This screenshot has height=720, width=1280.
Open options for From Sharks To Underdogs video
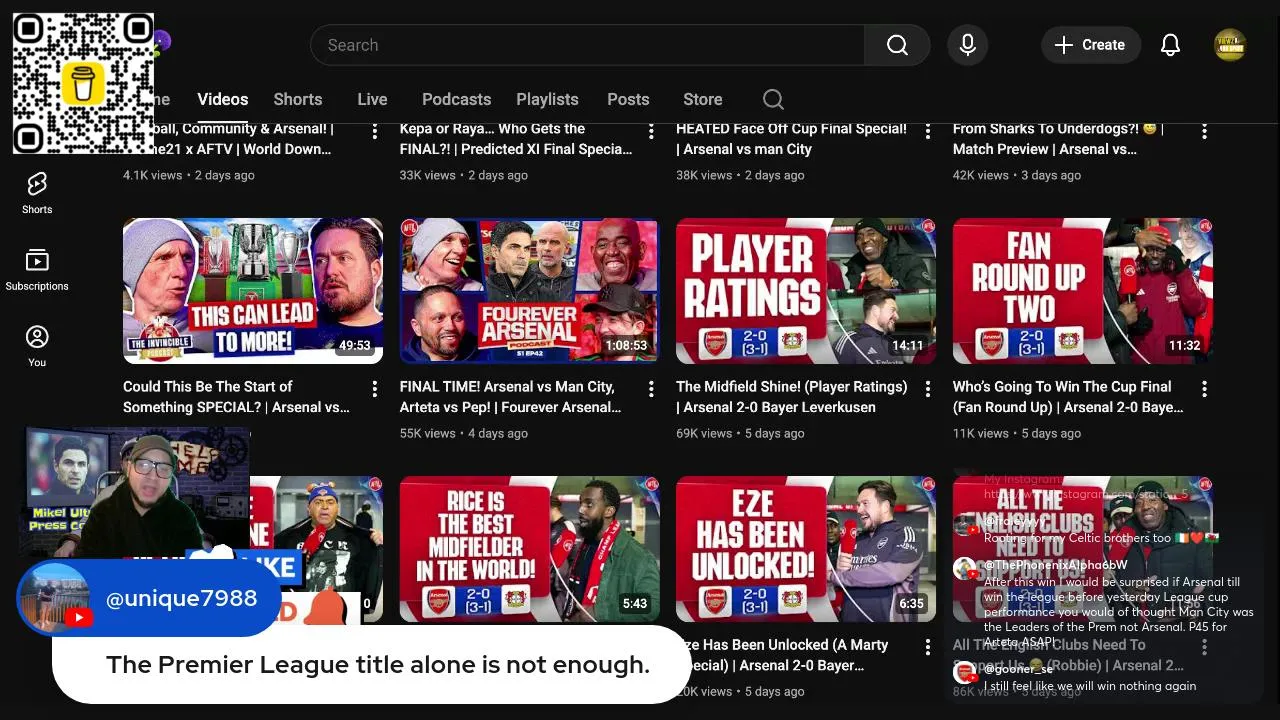[x=1204, y=131]
